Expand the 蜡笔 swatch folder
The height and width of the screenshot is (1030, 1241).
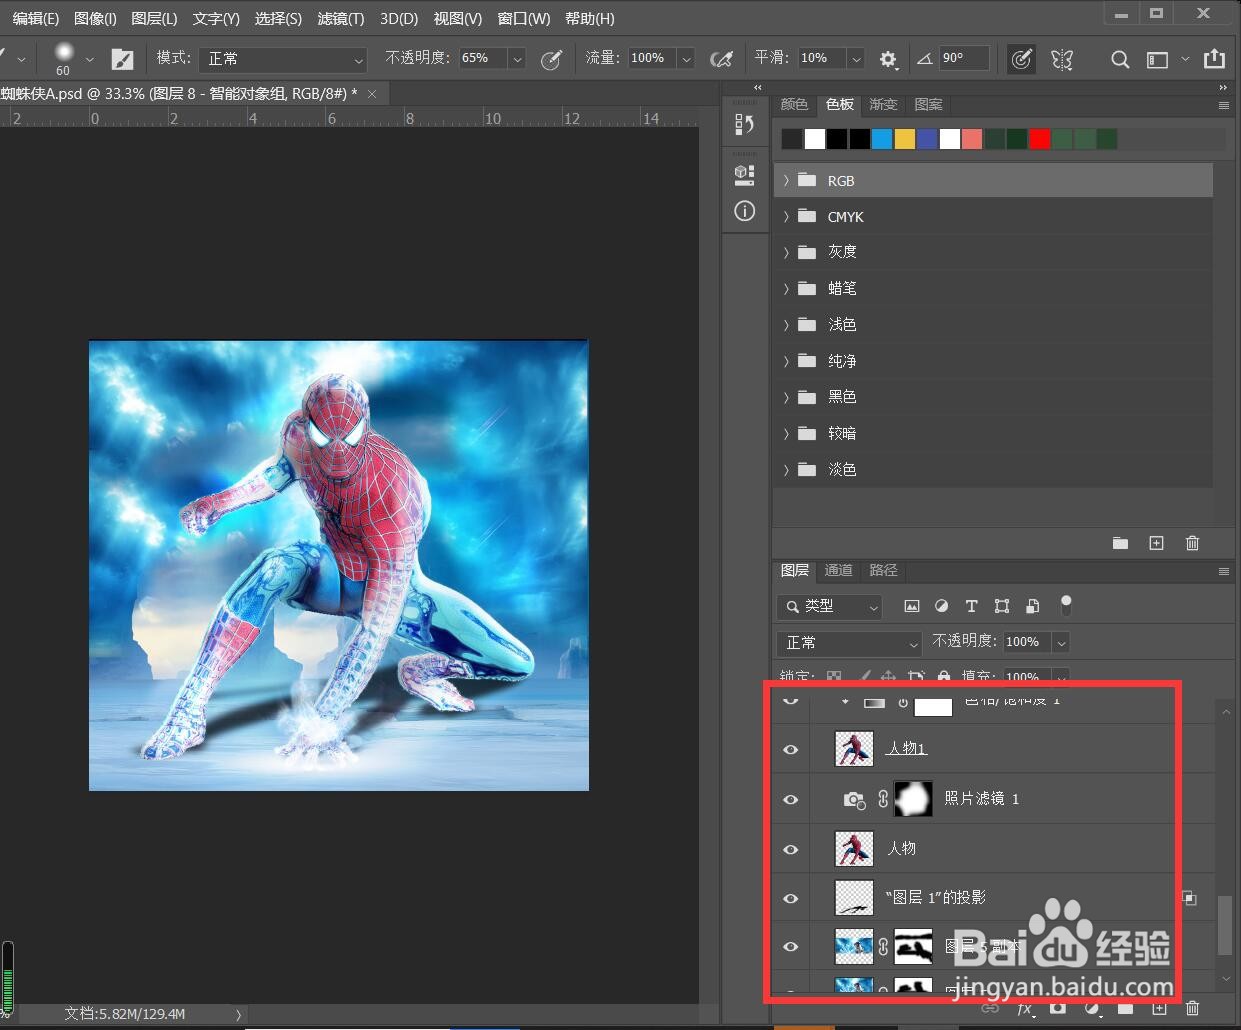point(787,289)
